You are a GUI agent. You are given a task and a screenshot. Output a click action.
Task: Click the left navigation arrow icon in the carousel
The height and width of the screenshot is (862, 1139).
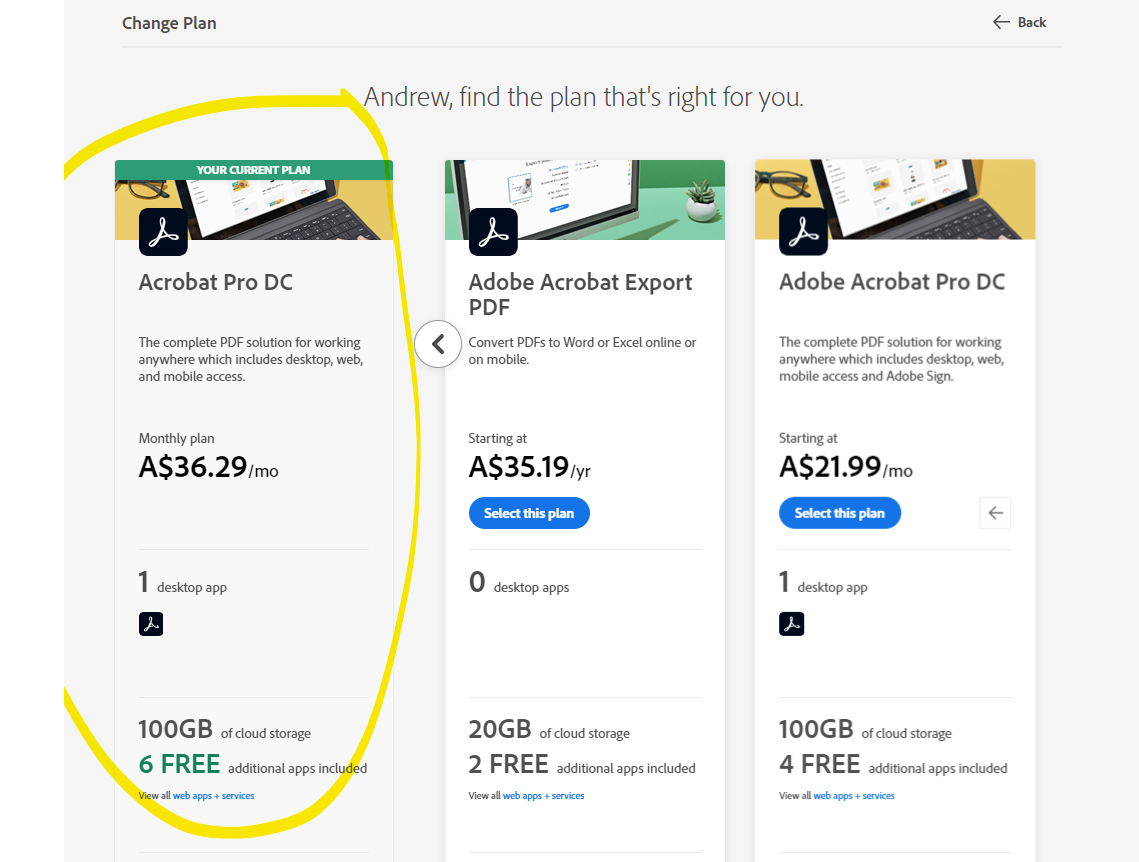pyautogui.click(x=438, y=343)
